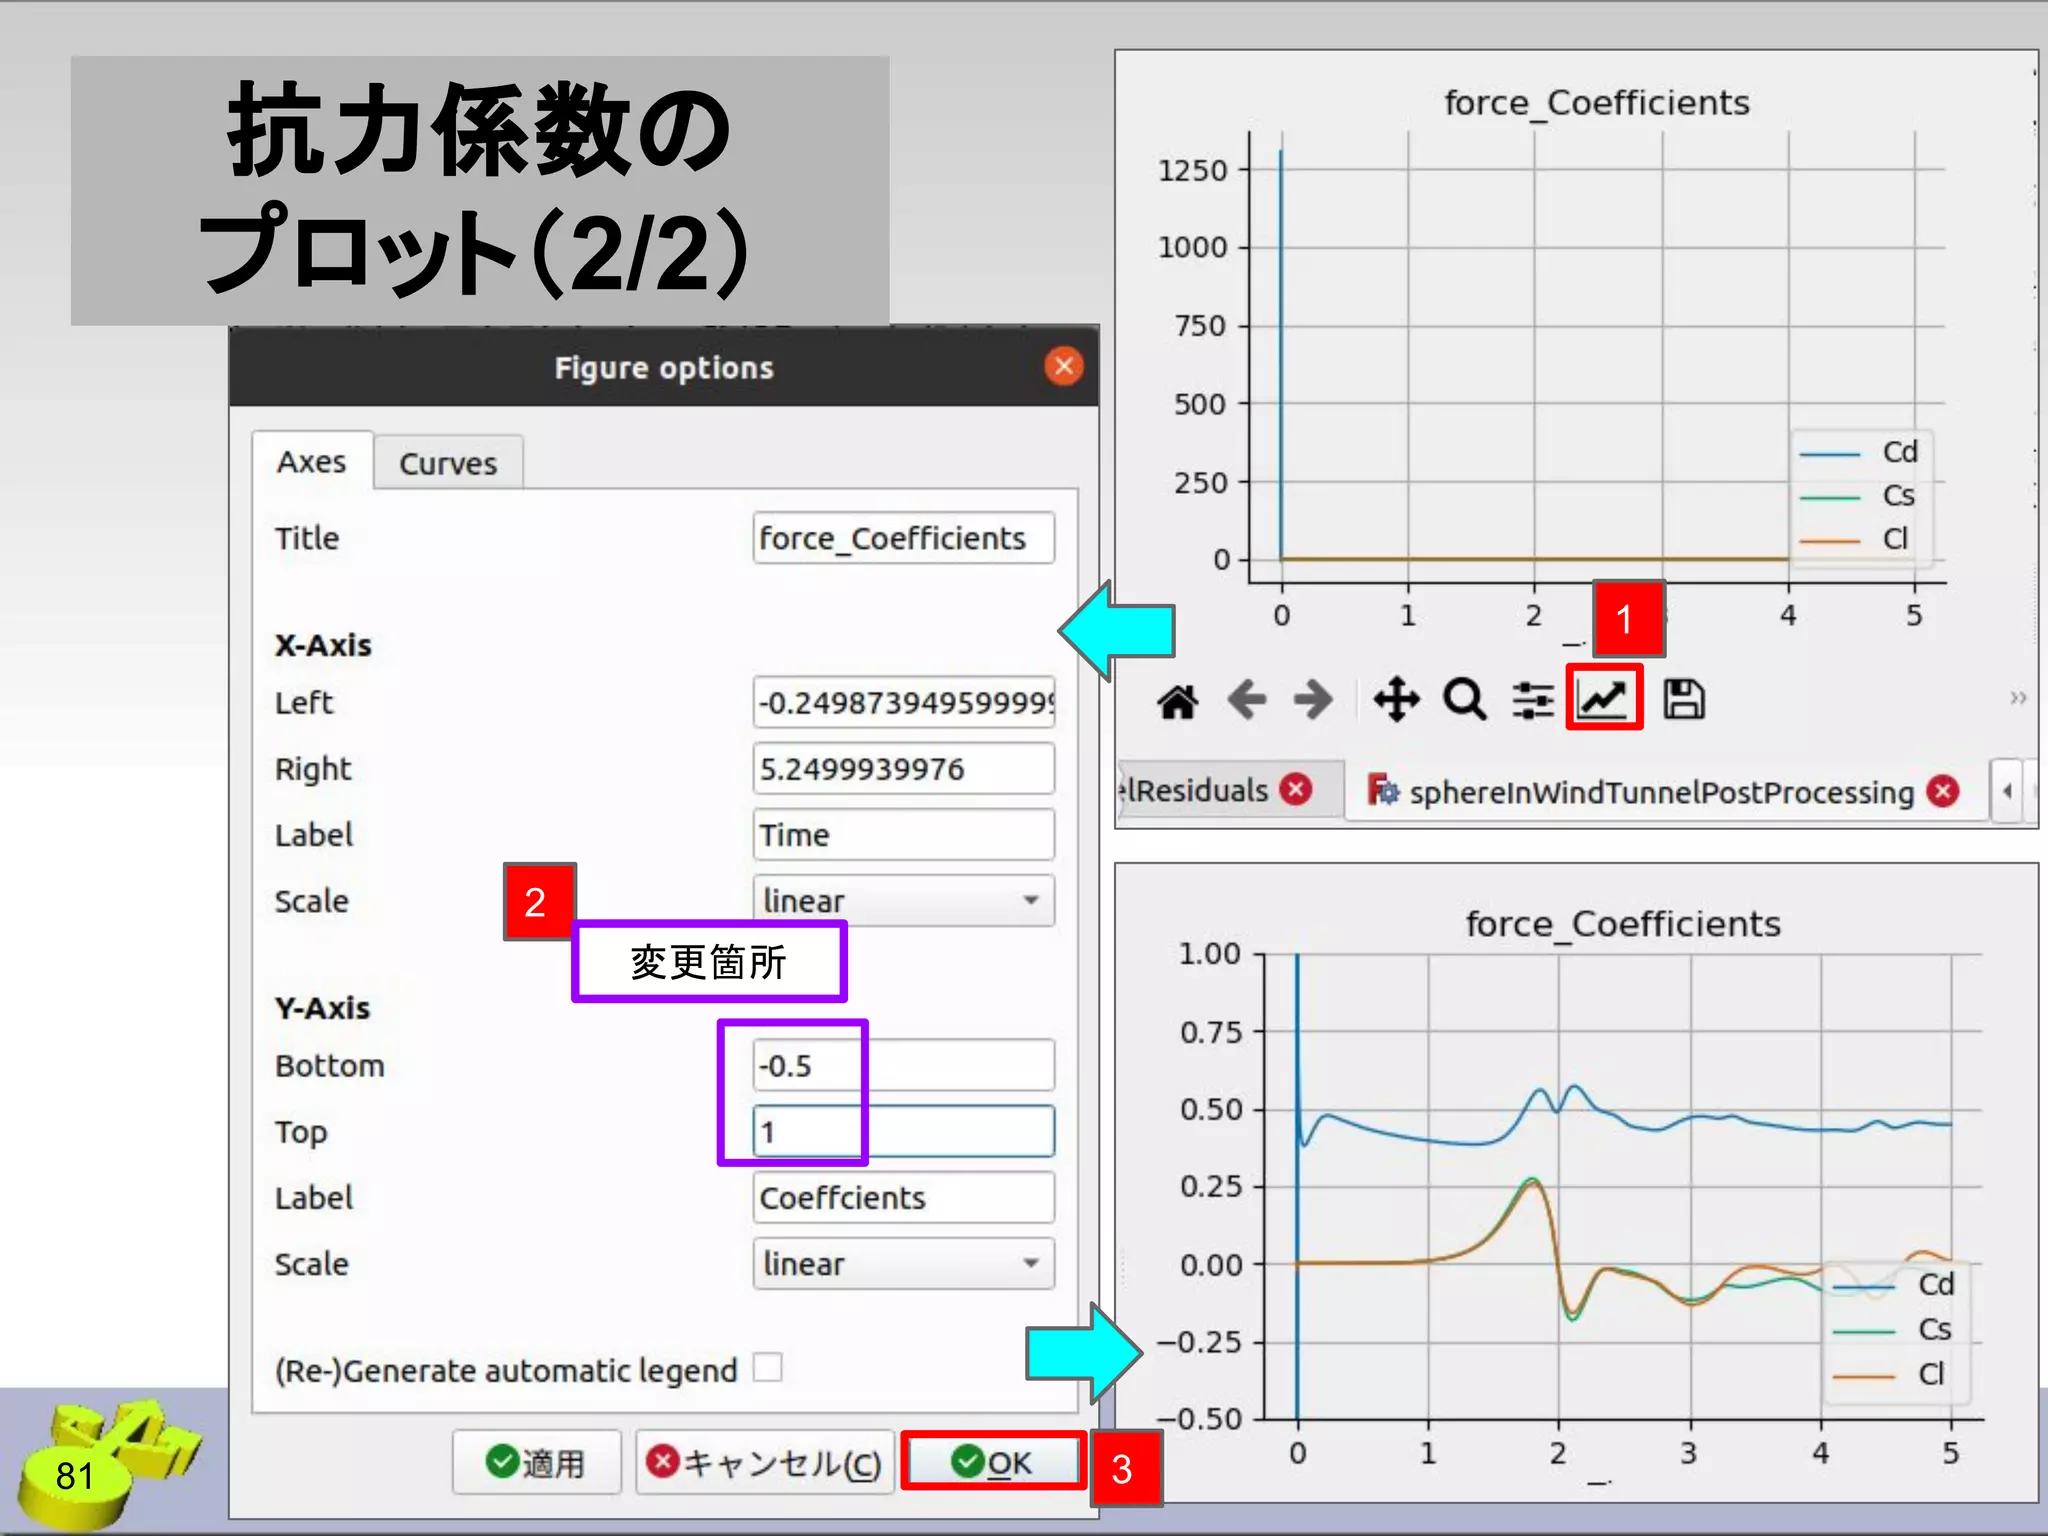Open the X-Axis Scale linear dropdown

903,900
